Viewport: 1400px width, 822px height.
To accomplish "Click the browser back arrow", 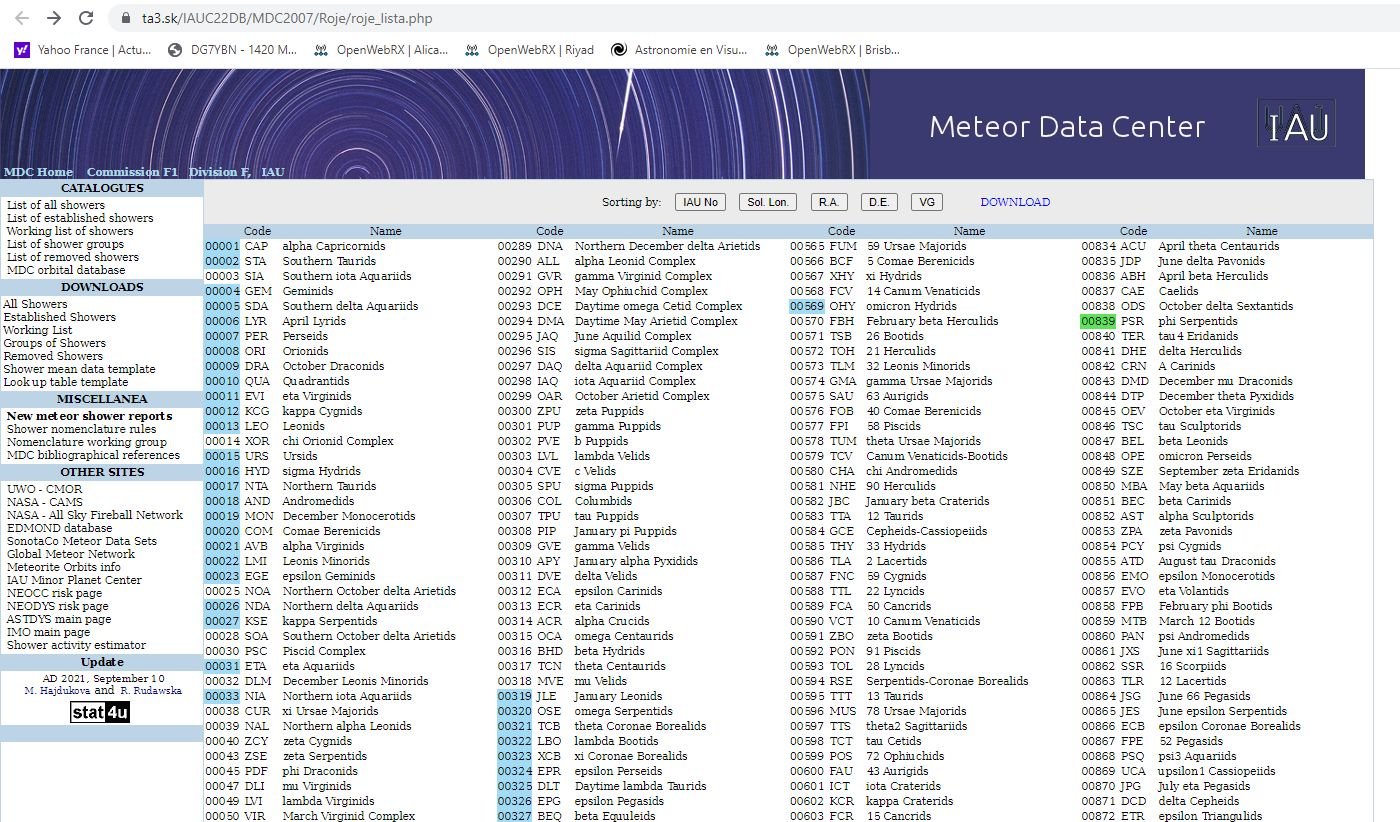I will tap(22, 18).
